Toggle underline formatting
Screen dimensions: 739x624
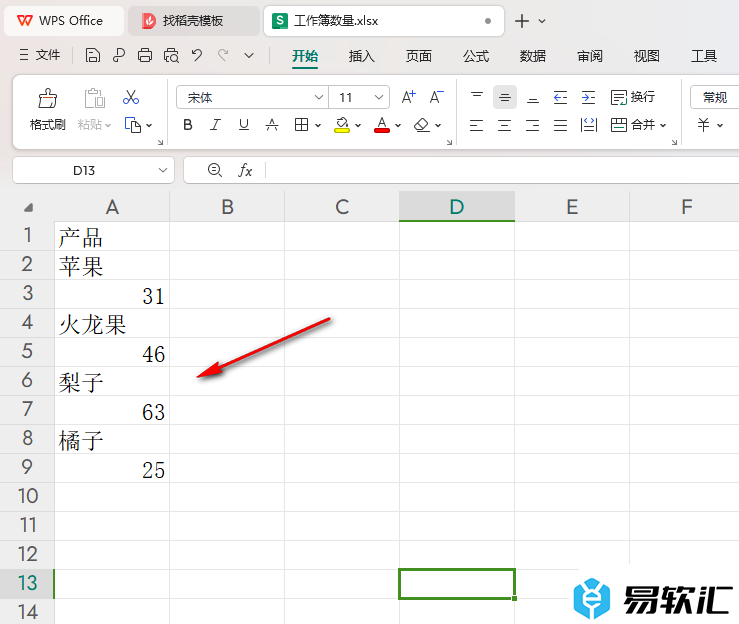[x=244, y=125]
